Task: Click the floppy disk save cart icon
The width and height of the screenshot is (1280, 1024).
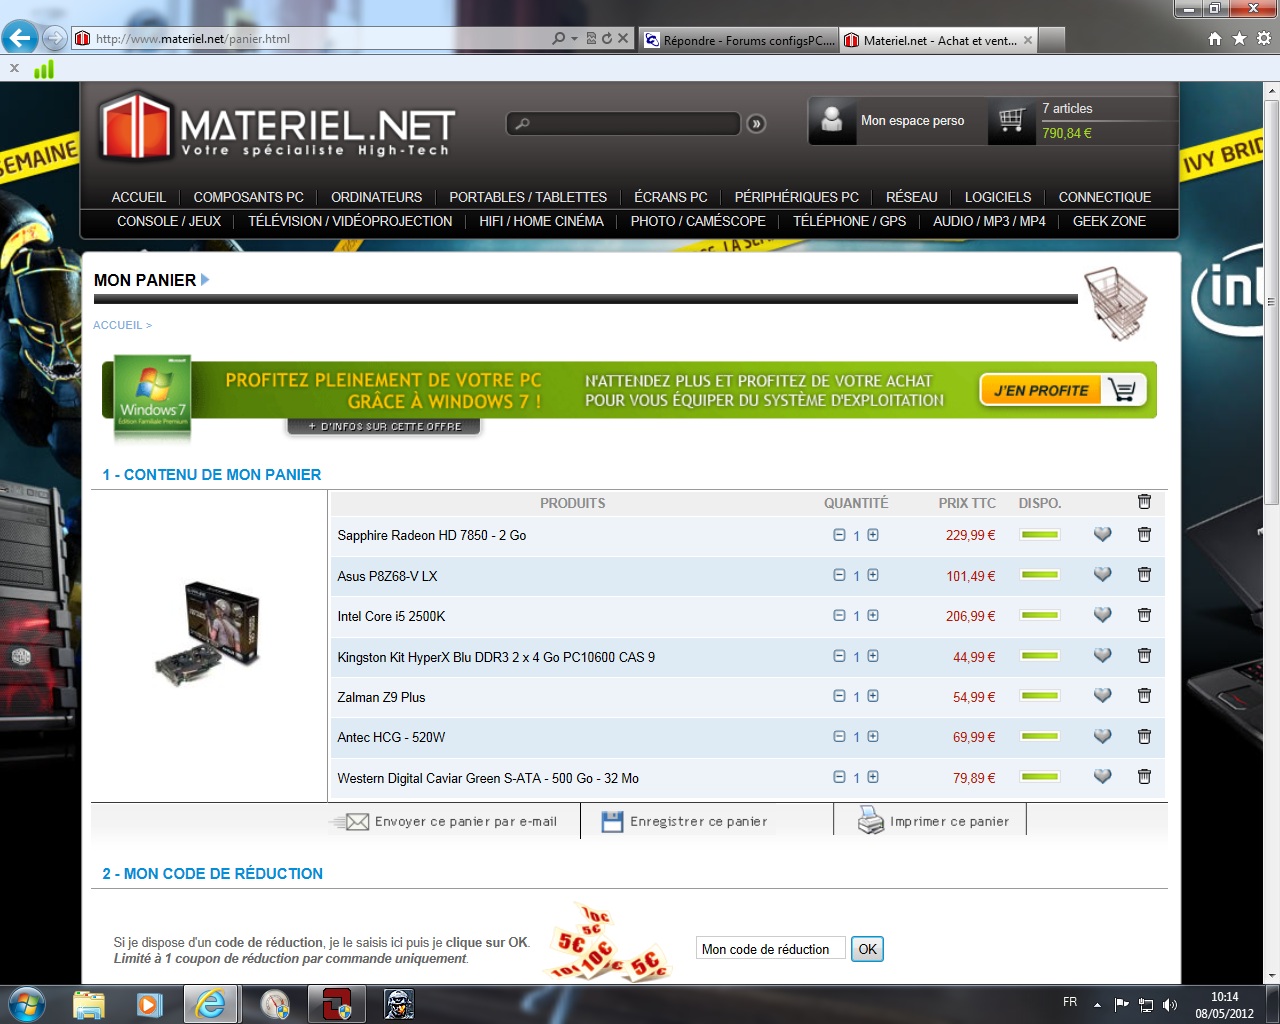Action: point(612,821)
